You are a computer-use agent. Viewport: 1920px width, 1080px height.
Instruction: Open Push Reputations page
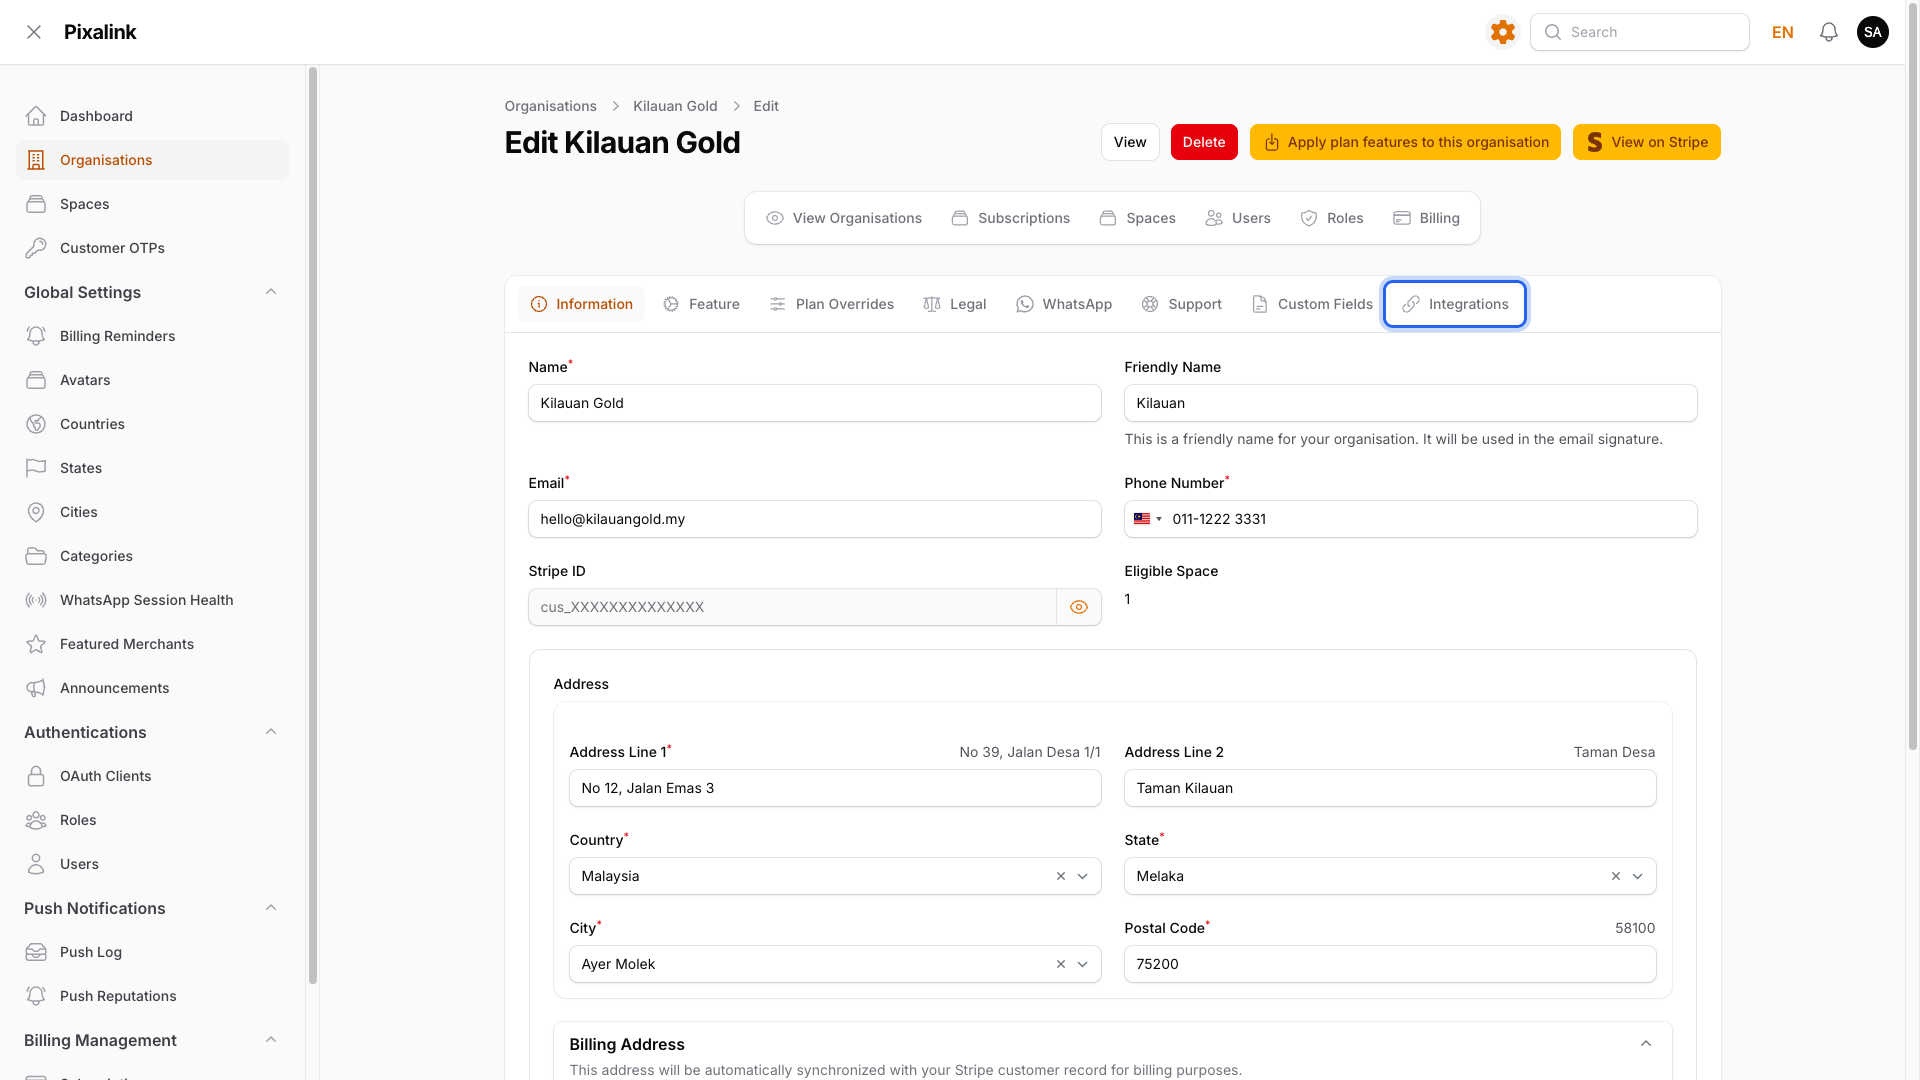(x=152, y=996)
